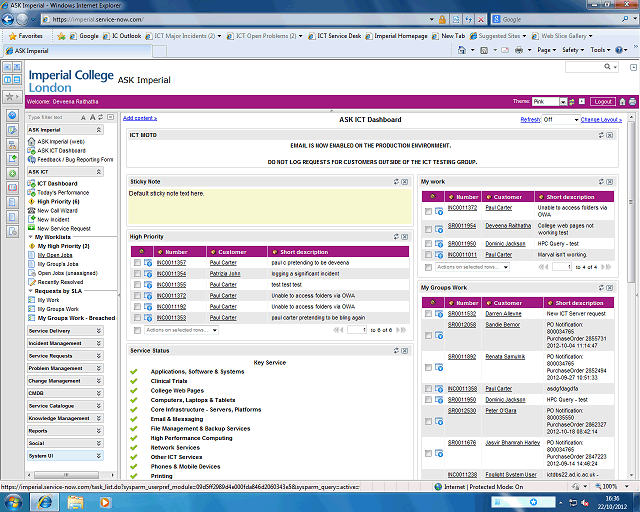640x512 pixels.
Task: Open the Refresh interval dropdown set to Off
Action: point(559,119)
